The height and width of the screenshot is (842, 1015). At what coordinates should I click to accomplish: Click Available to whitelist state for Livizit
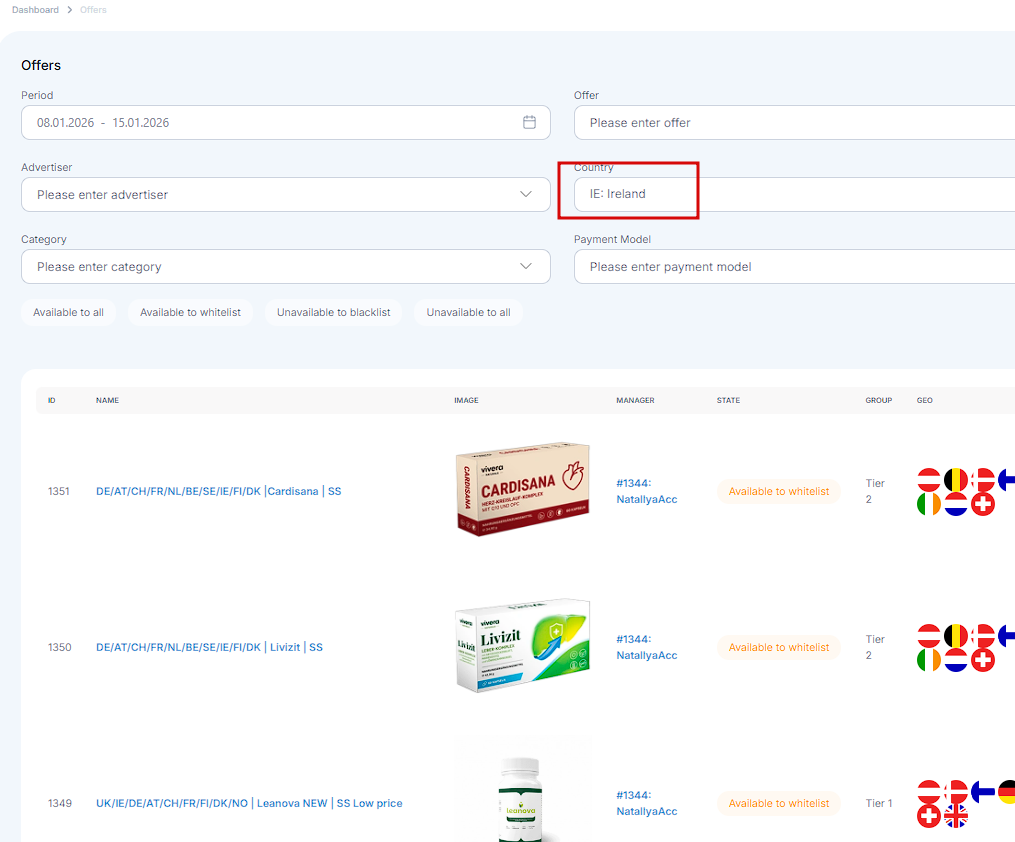coord(779,647)
